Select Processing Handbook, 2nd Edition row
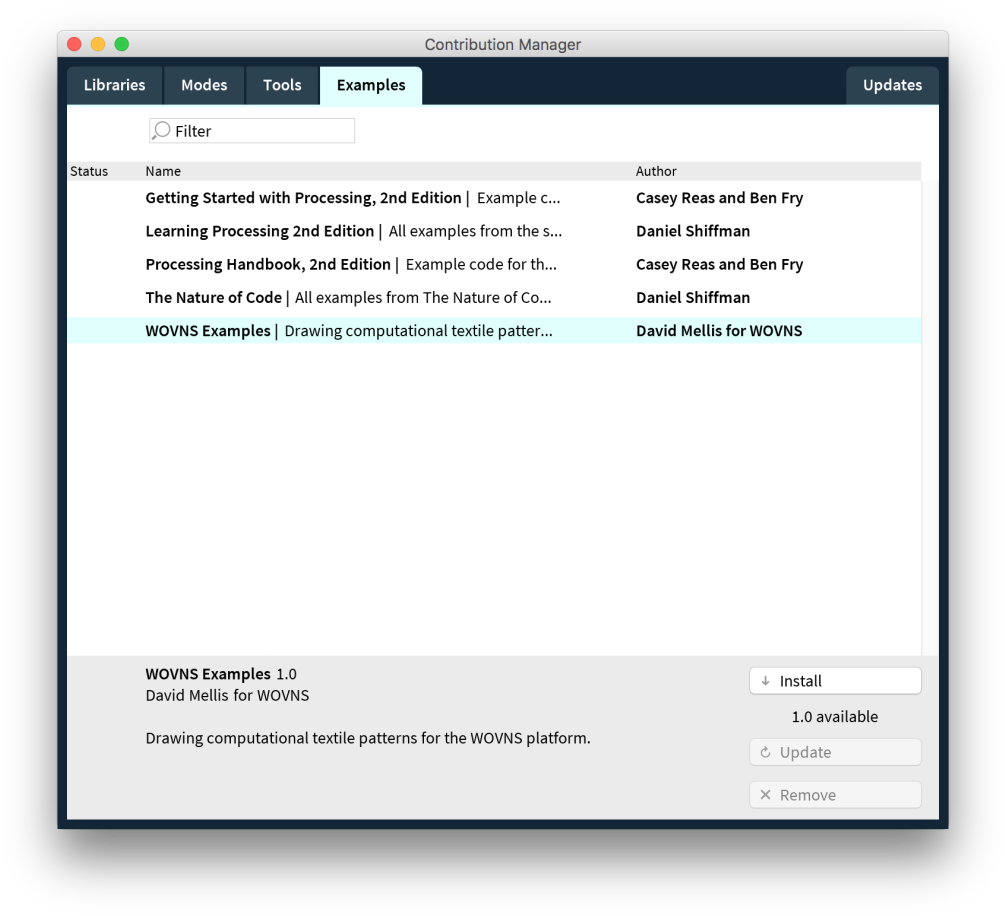The width and height of the screenshot is (1005, 916). click(494, 265)
